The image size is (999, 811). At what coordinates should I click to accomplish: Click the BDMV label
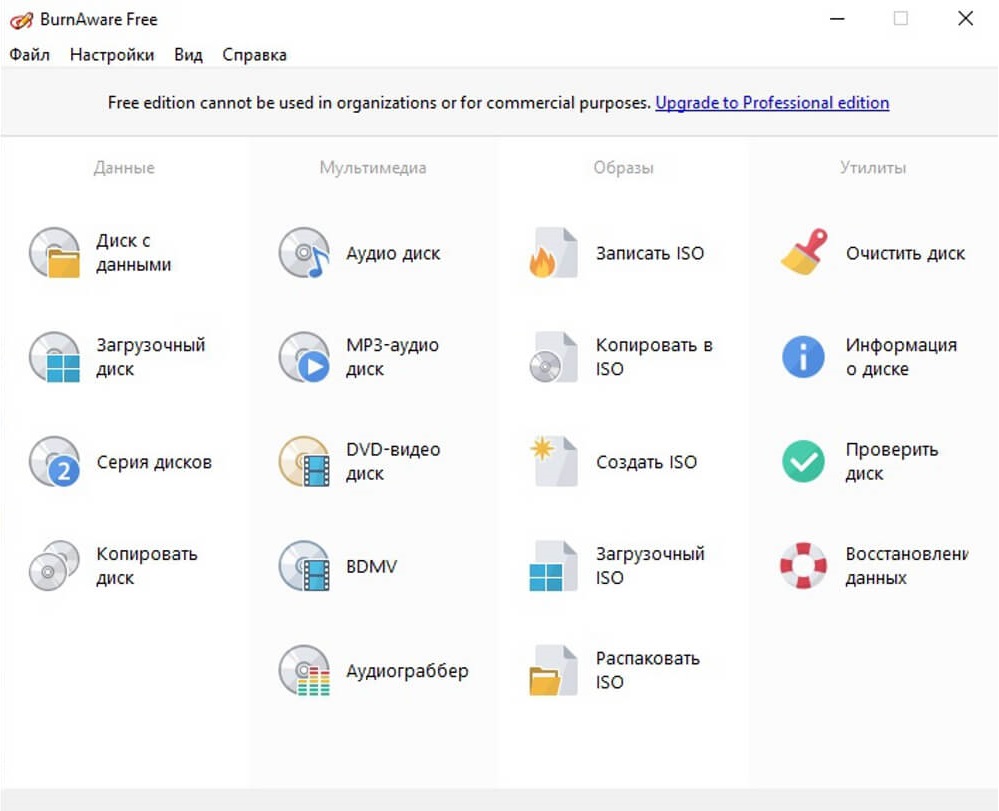(x=371, y=566)
